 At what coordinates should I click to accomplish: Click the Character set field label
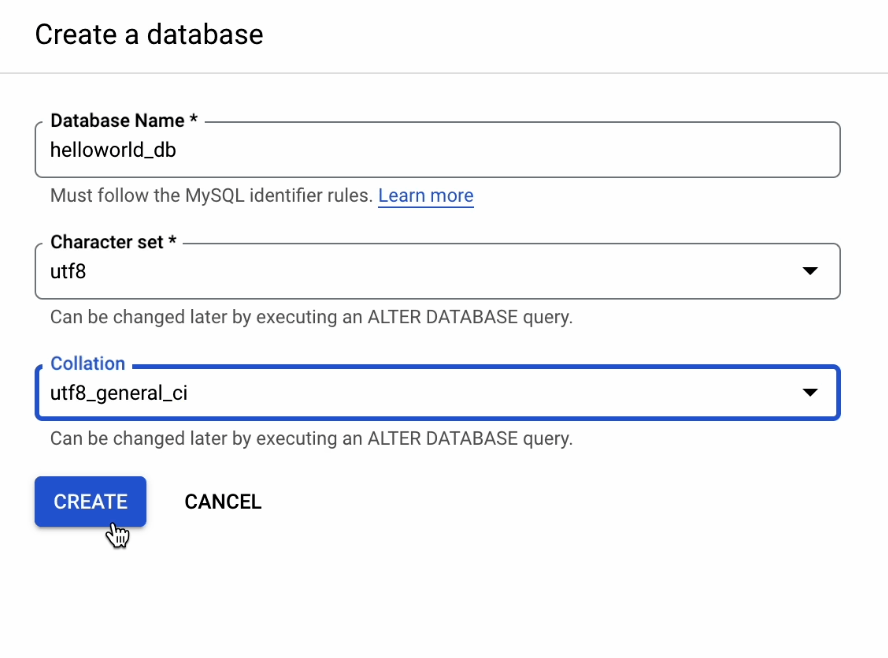tap(109, 243)
